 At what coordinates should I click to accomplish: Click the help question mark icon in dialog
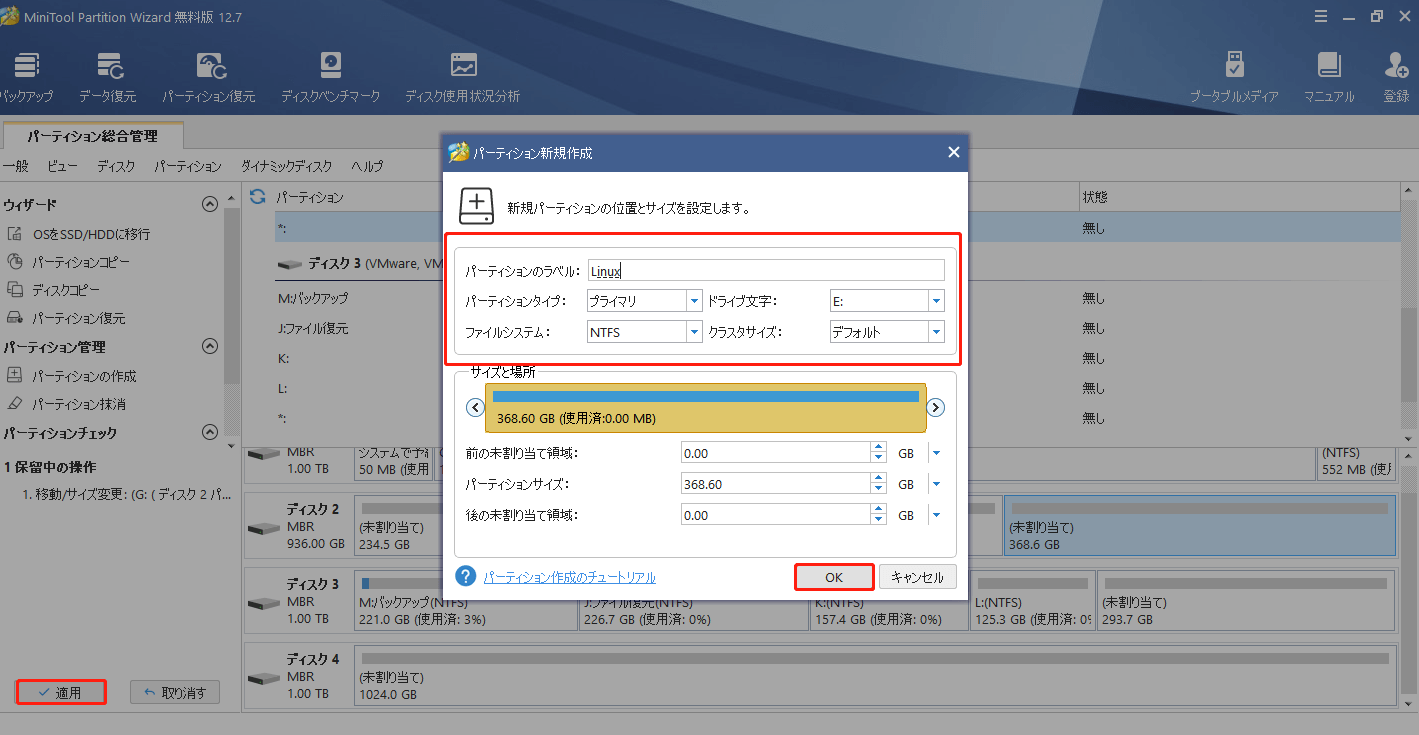pyautogui.click(x=465, y=576)
